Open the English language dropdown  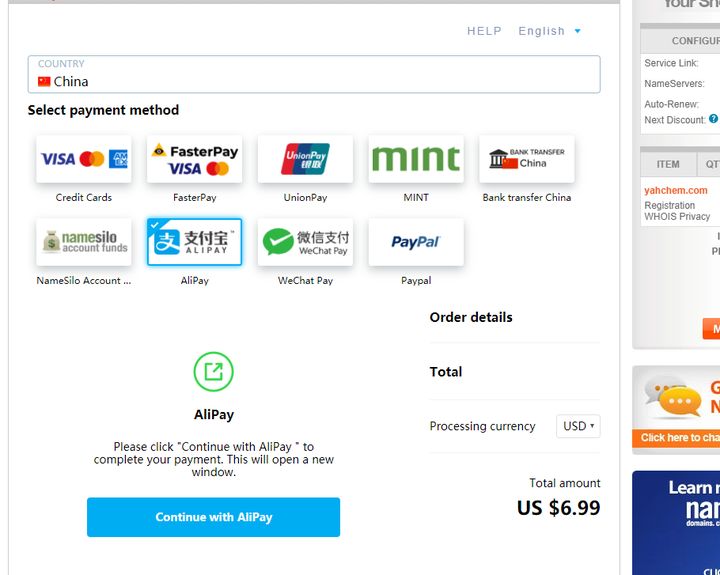click(x=550, y=31)
